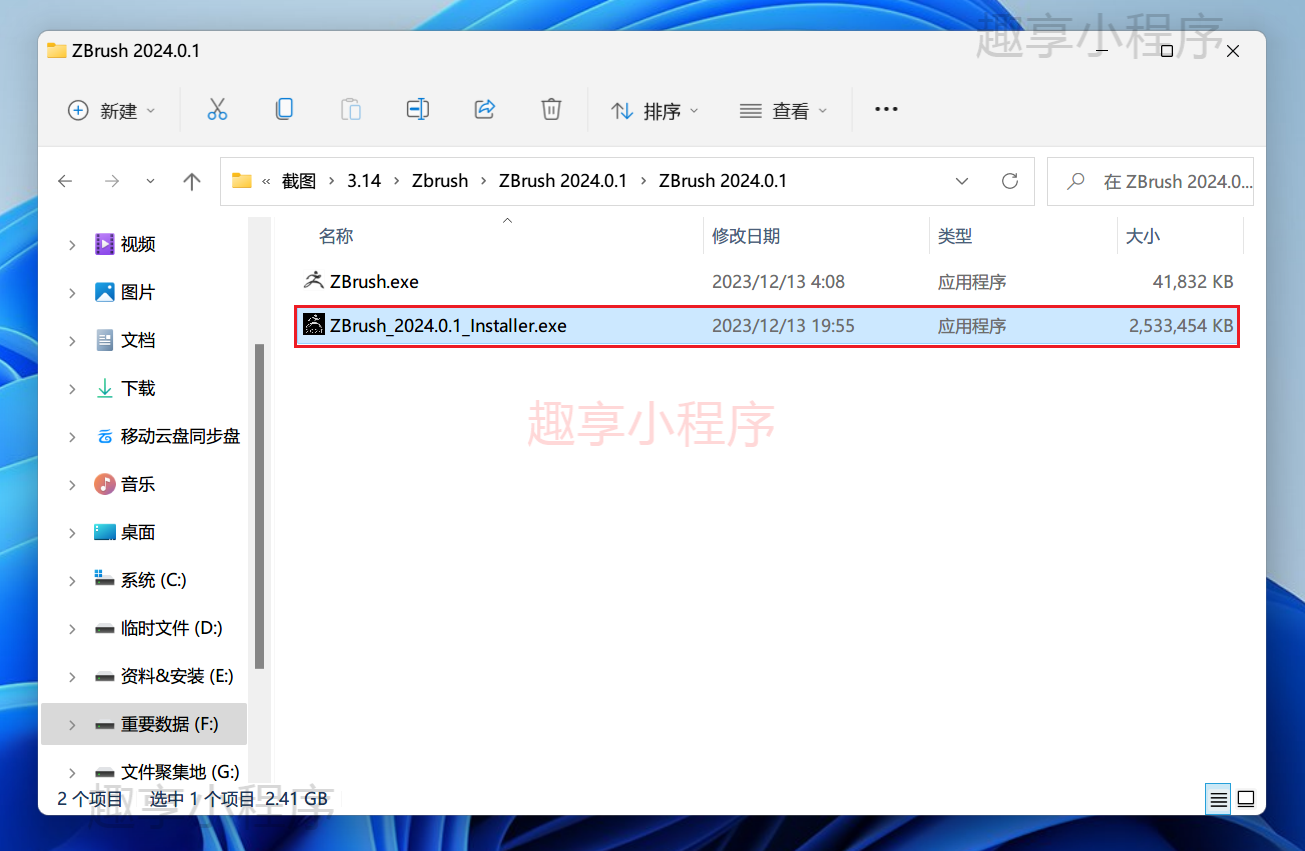This screenshot has height=851, width=1305.
Task: Open 资料&安装 (E:) drive
Action: (x=177, y=676)
